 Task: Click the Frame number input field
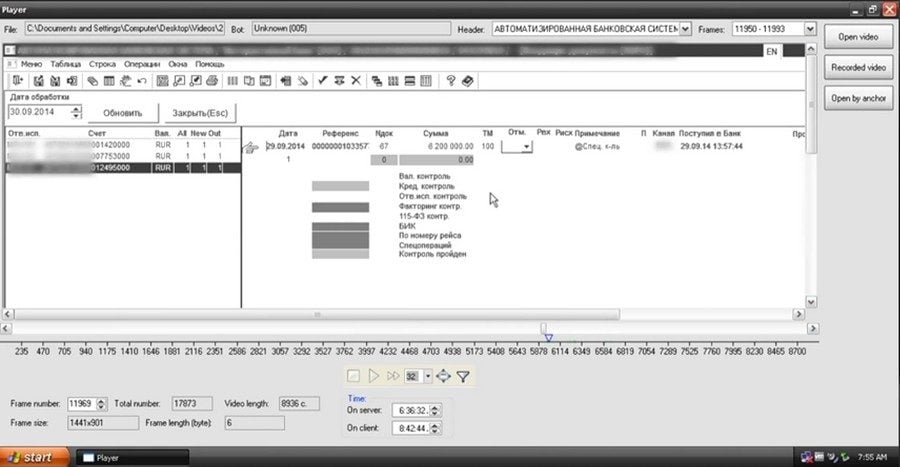(81, 403)
